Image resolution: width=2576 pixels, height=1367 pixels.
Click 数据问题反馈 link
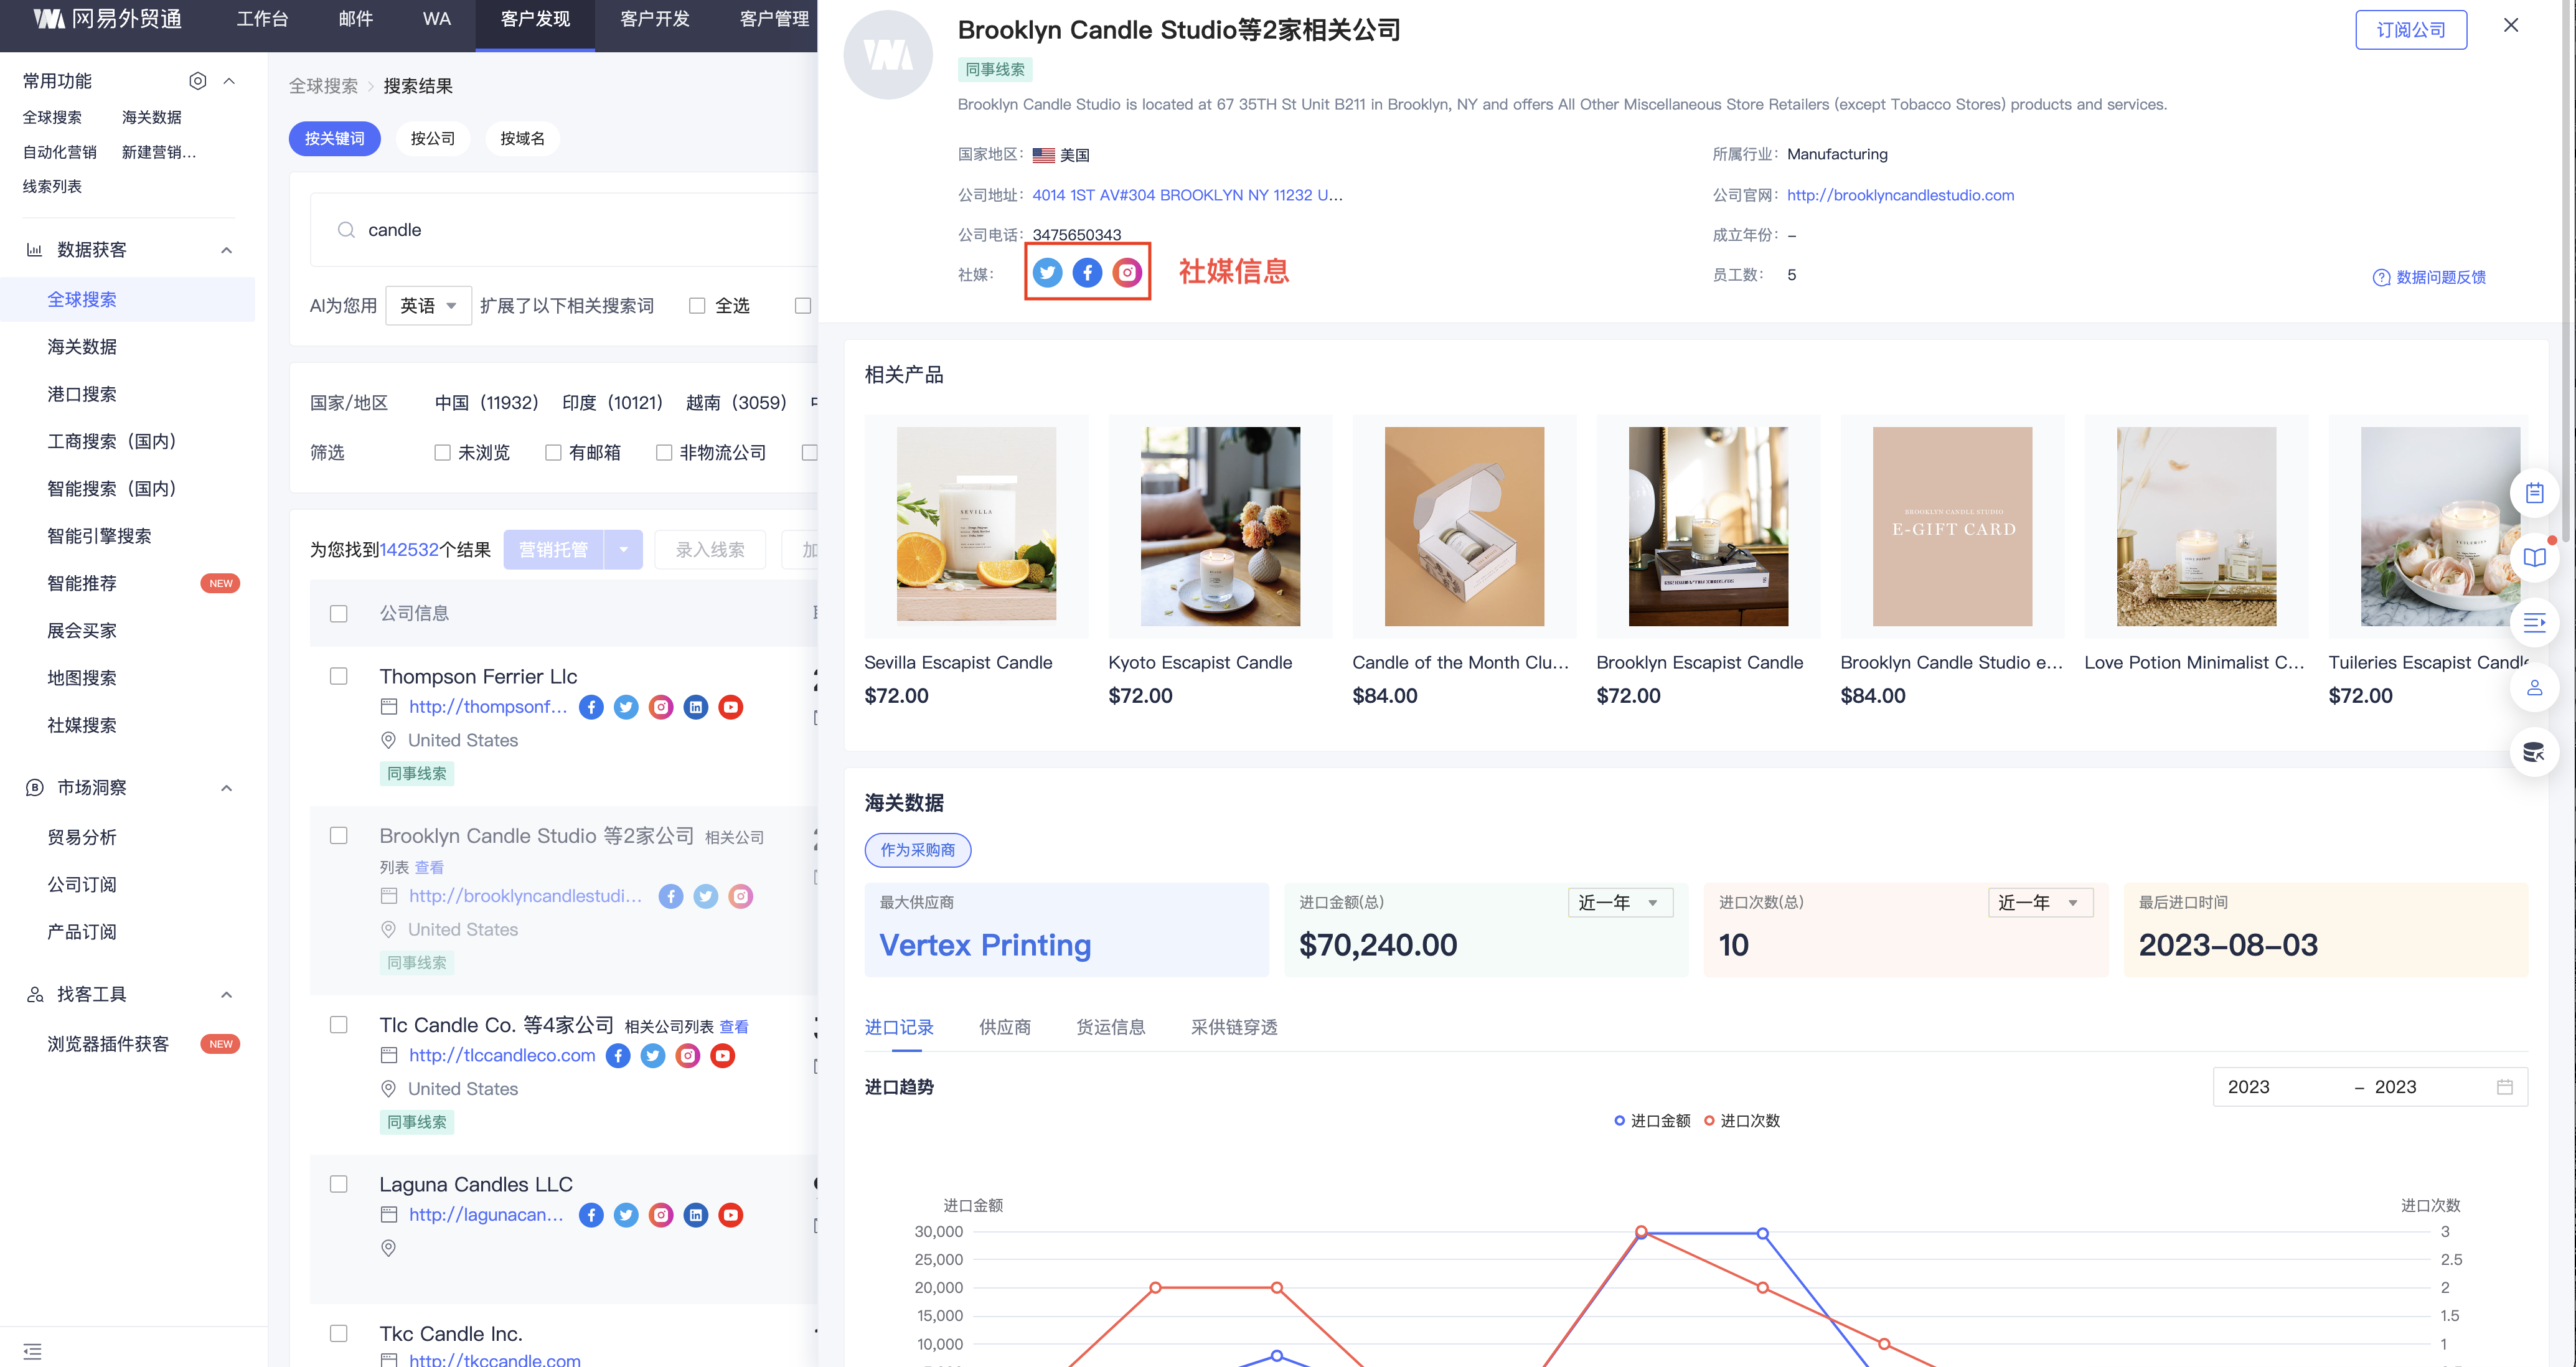[x=2429, y=277]
